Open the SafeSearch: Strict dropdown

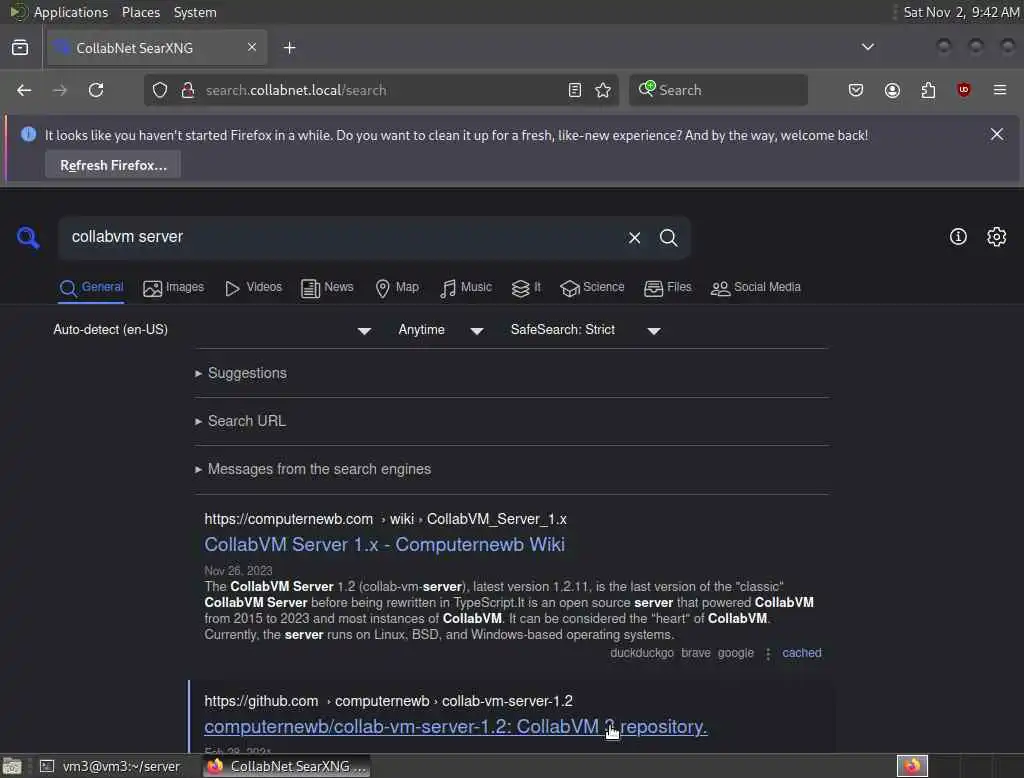(x=586, y=330)
